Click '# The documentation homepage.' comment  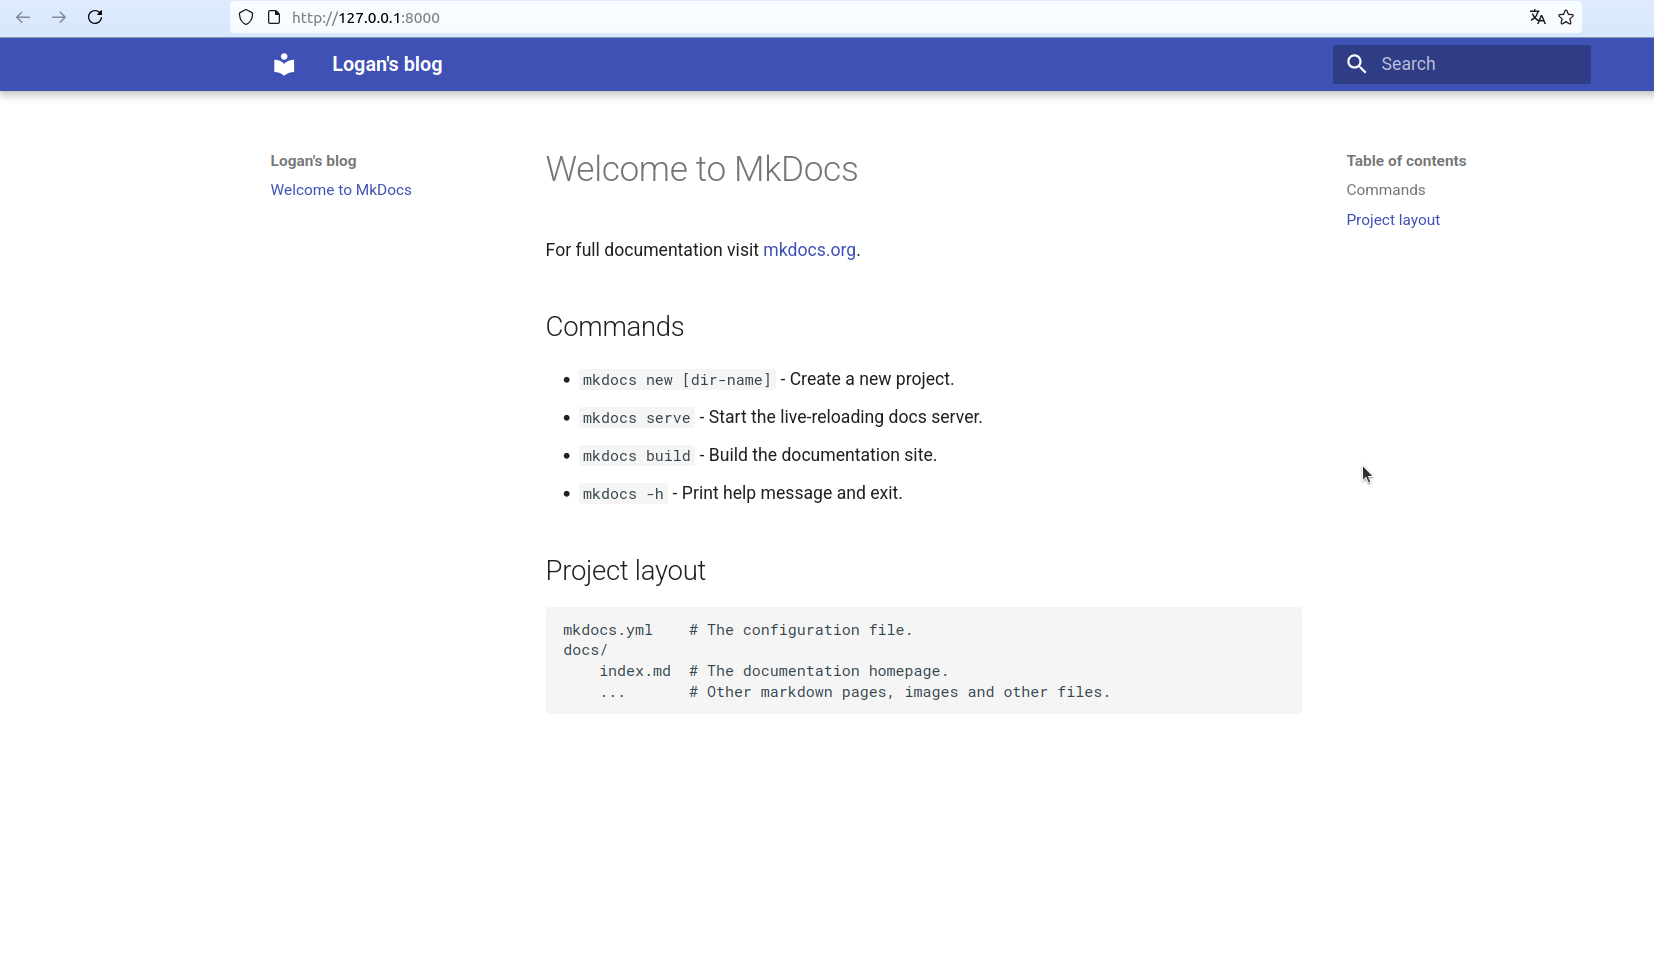(819, 671)
